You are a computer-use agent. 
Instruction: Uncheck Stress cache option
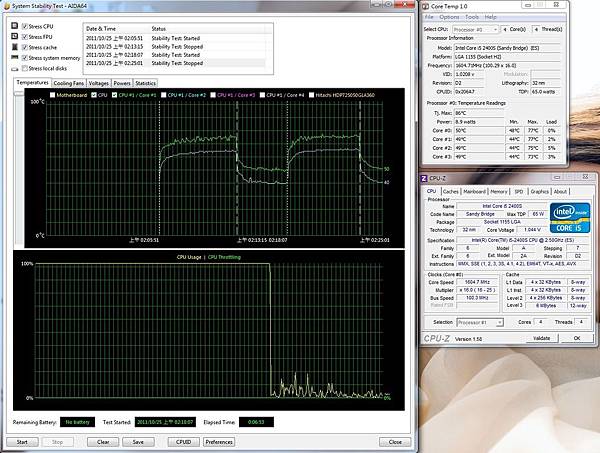pos(25,47)
